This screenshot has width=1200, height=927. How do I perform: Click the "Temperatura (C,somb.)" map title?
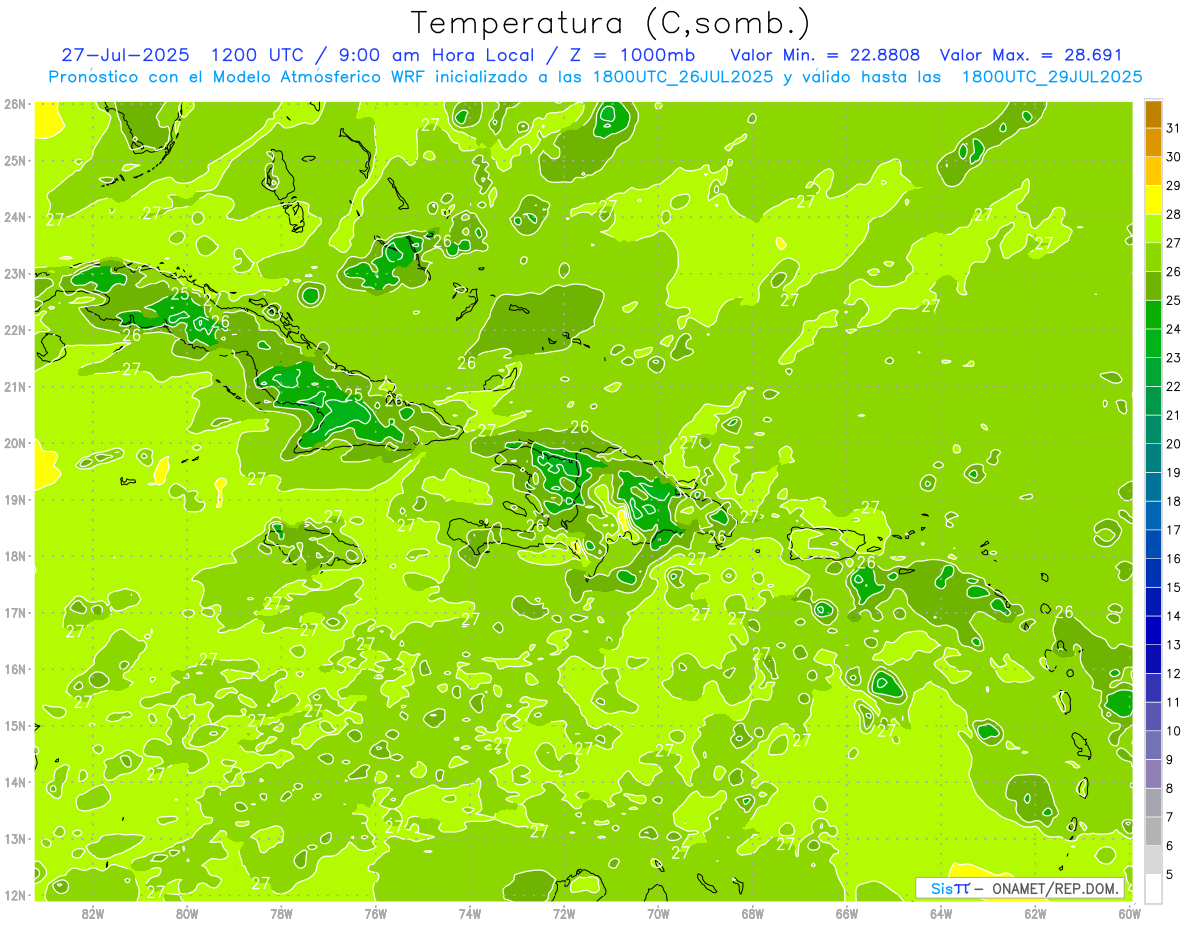tap(611, 23)
